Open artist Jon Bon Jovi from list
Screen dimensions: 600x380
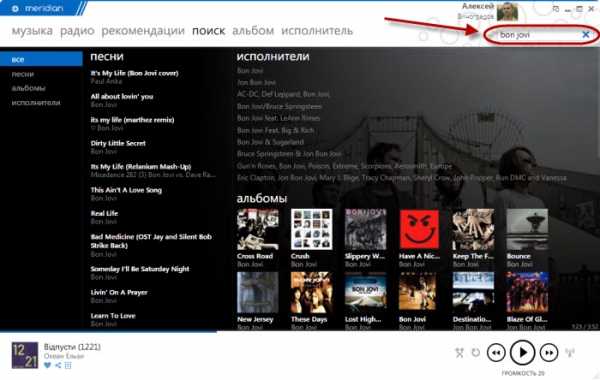(x=256, y=82)
